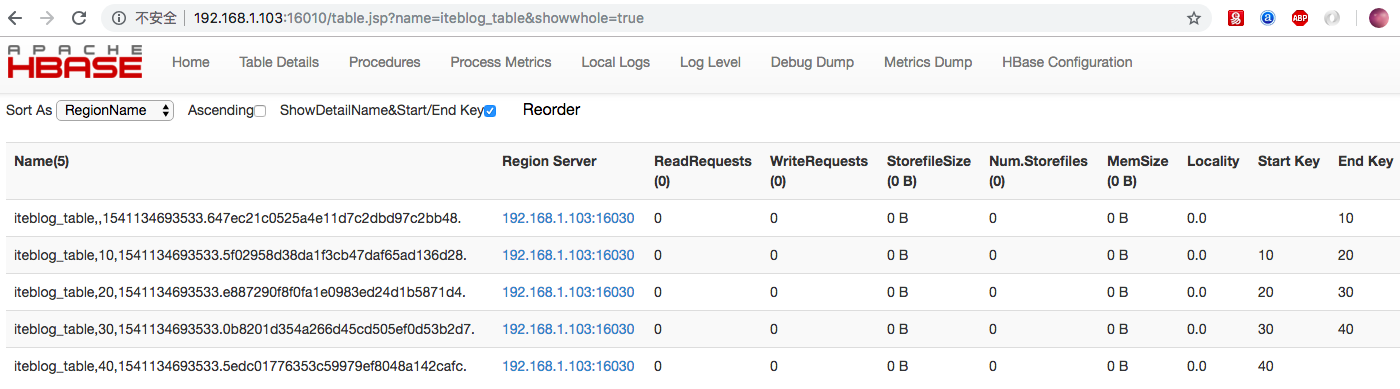The height and width of the screenshot is (389, 1400).
Task: Open region server link for iteblog_table,20 row
Action: pos(568,292)
